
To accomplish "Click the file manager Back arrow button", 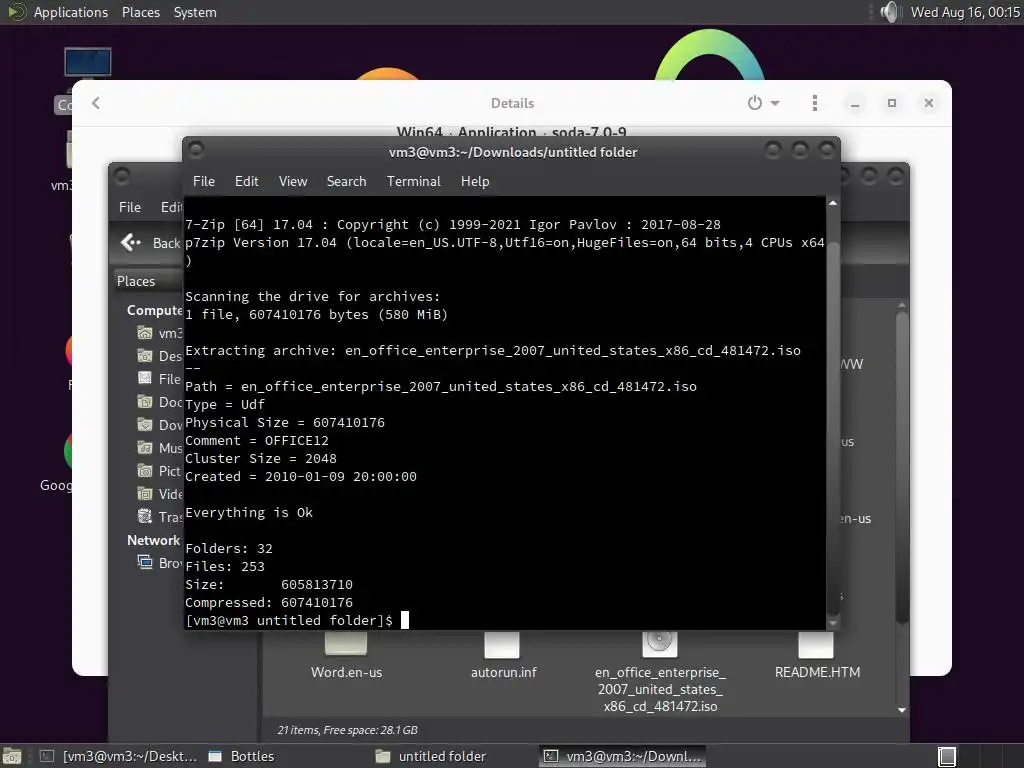I will [x=131, y=242].
